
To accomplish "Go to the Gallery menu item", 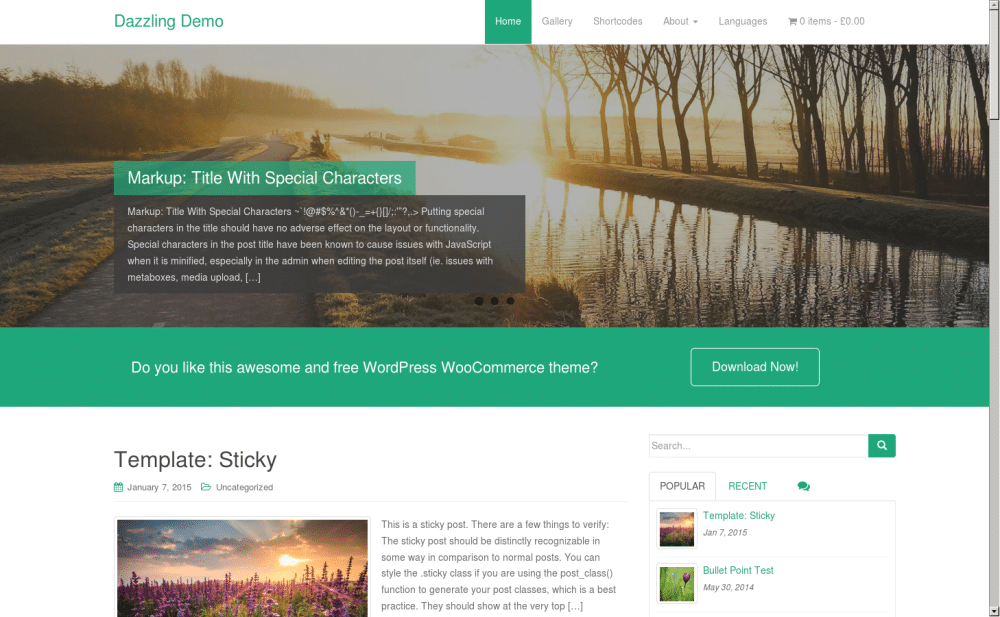I will [557, 21].
